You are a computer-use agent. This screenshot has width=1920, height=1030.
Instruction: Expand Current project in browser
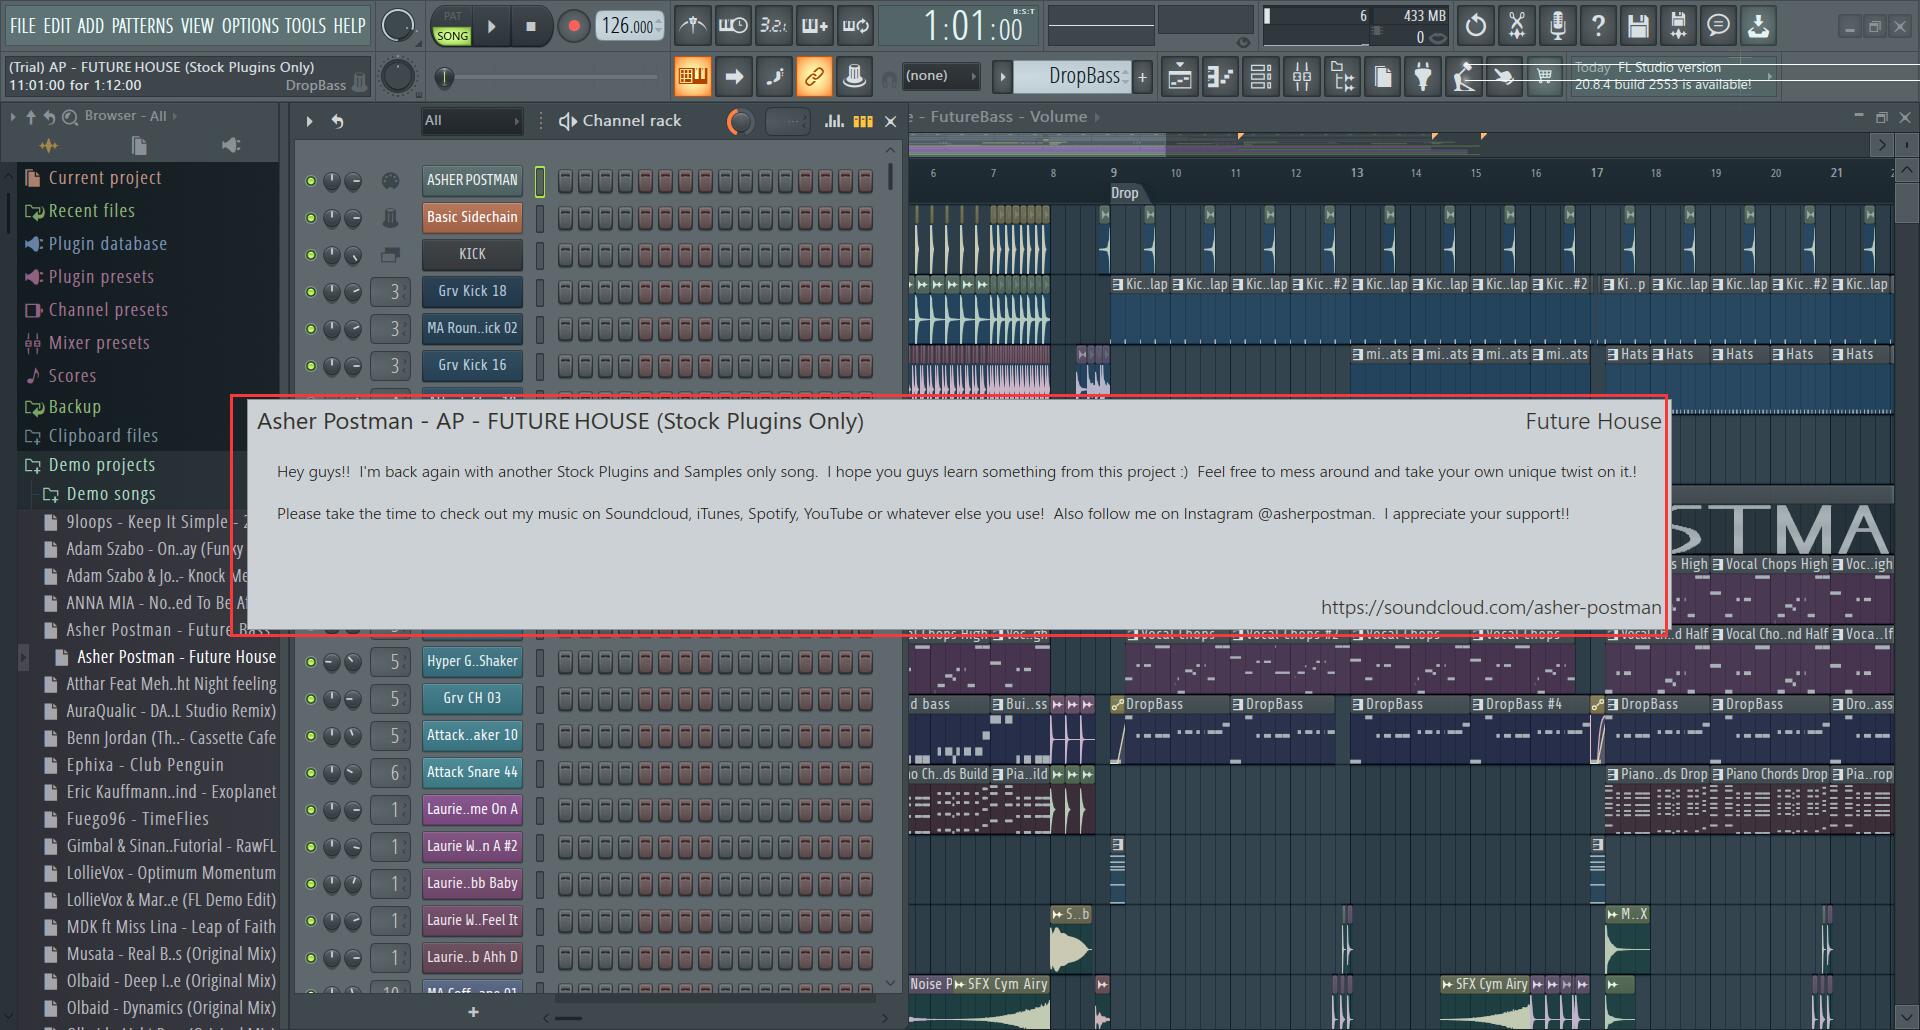tap(104, 178)
